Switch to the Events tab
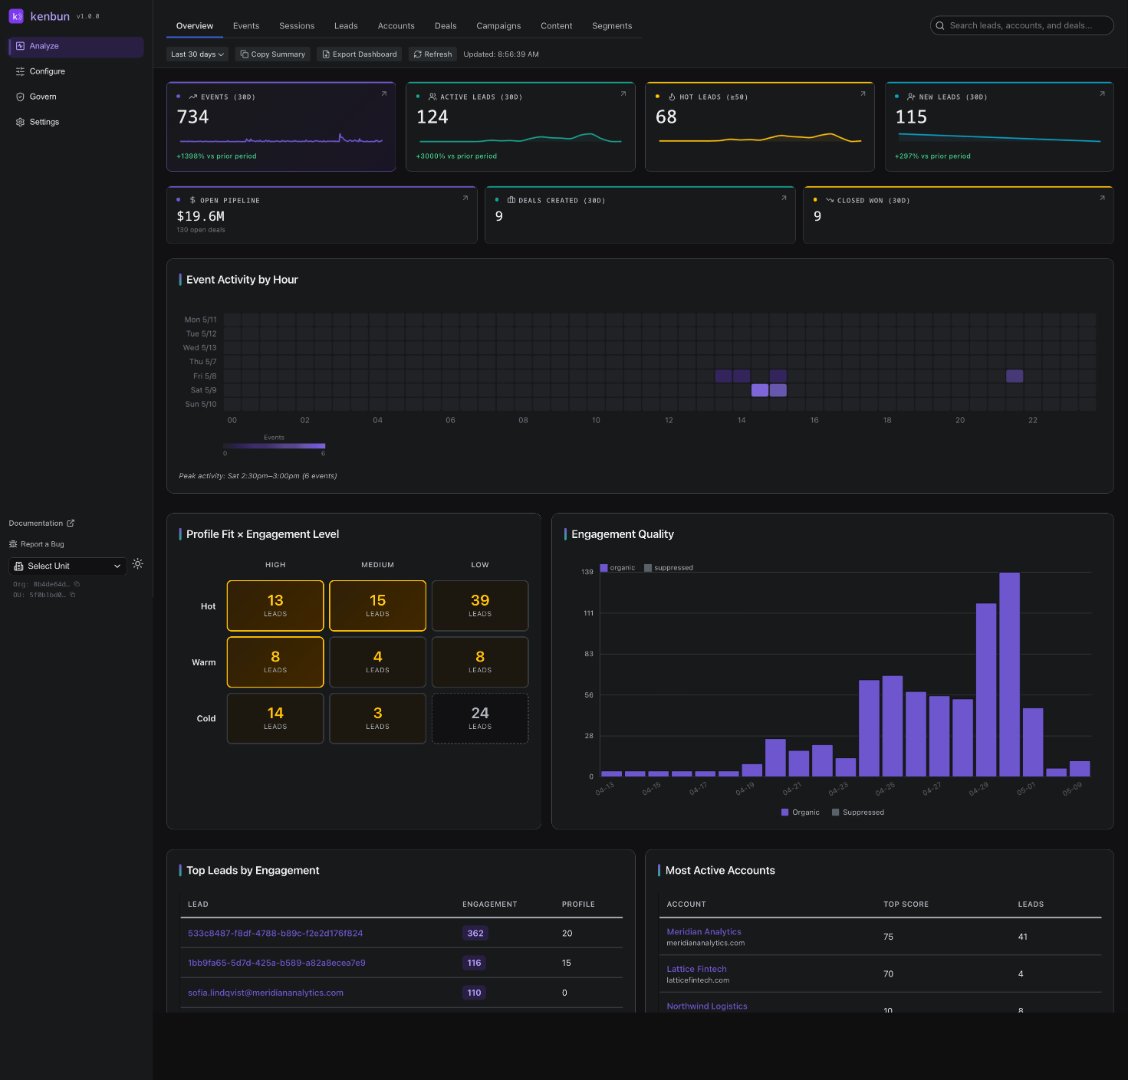Viewport: 1128px width, 1080px height. [246, 26]
